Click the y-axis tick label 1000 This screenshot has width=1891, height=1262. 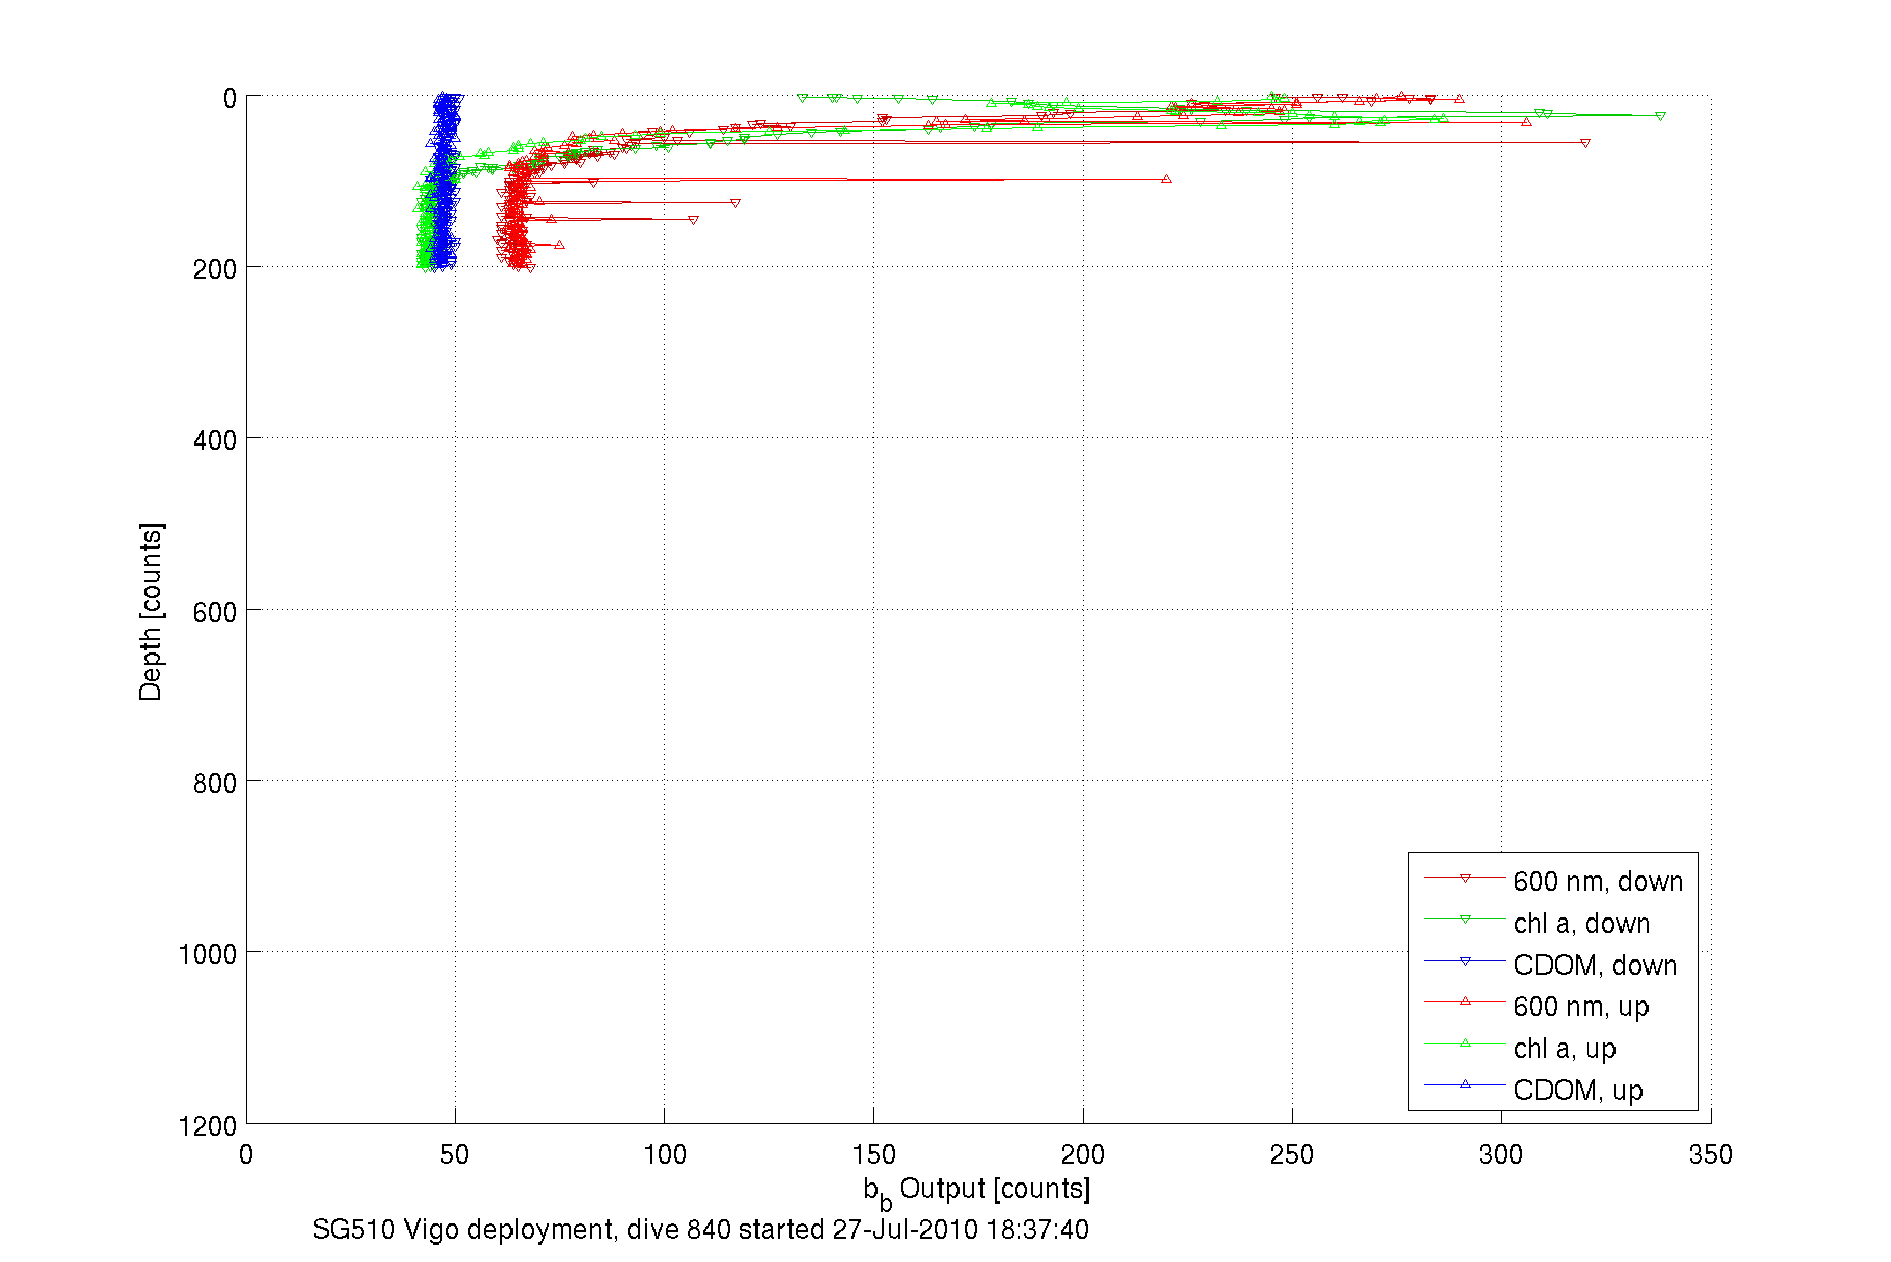tap(208, 954)
